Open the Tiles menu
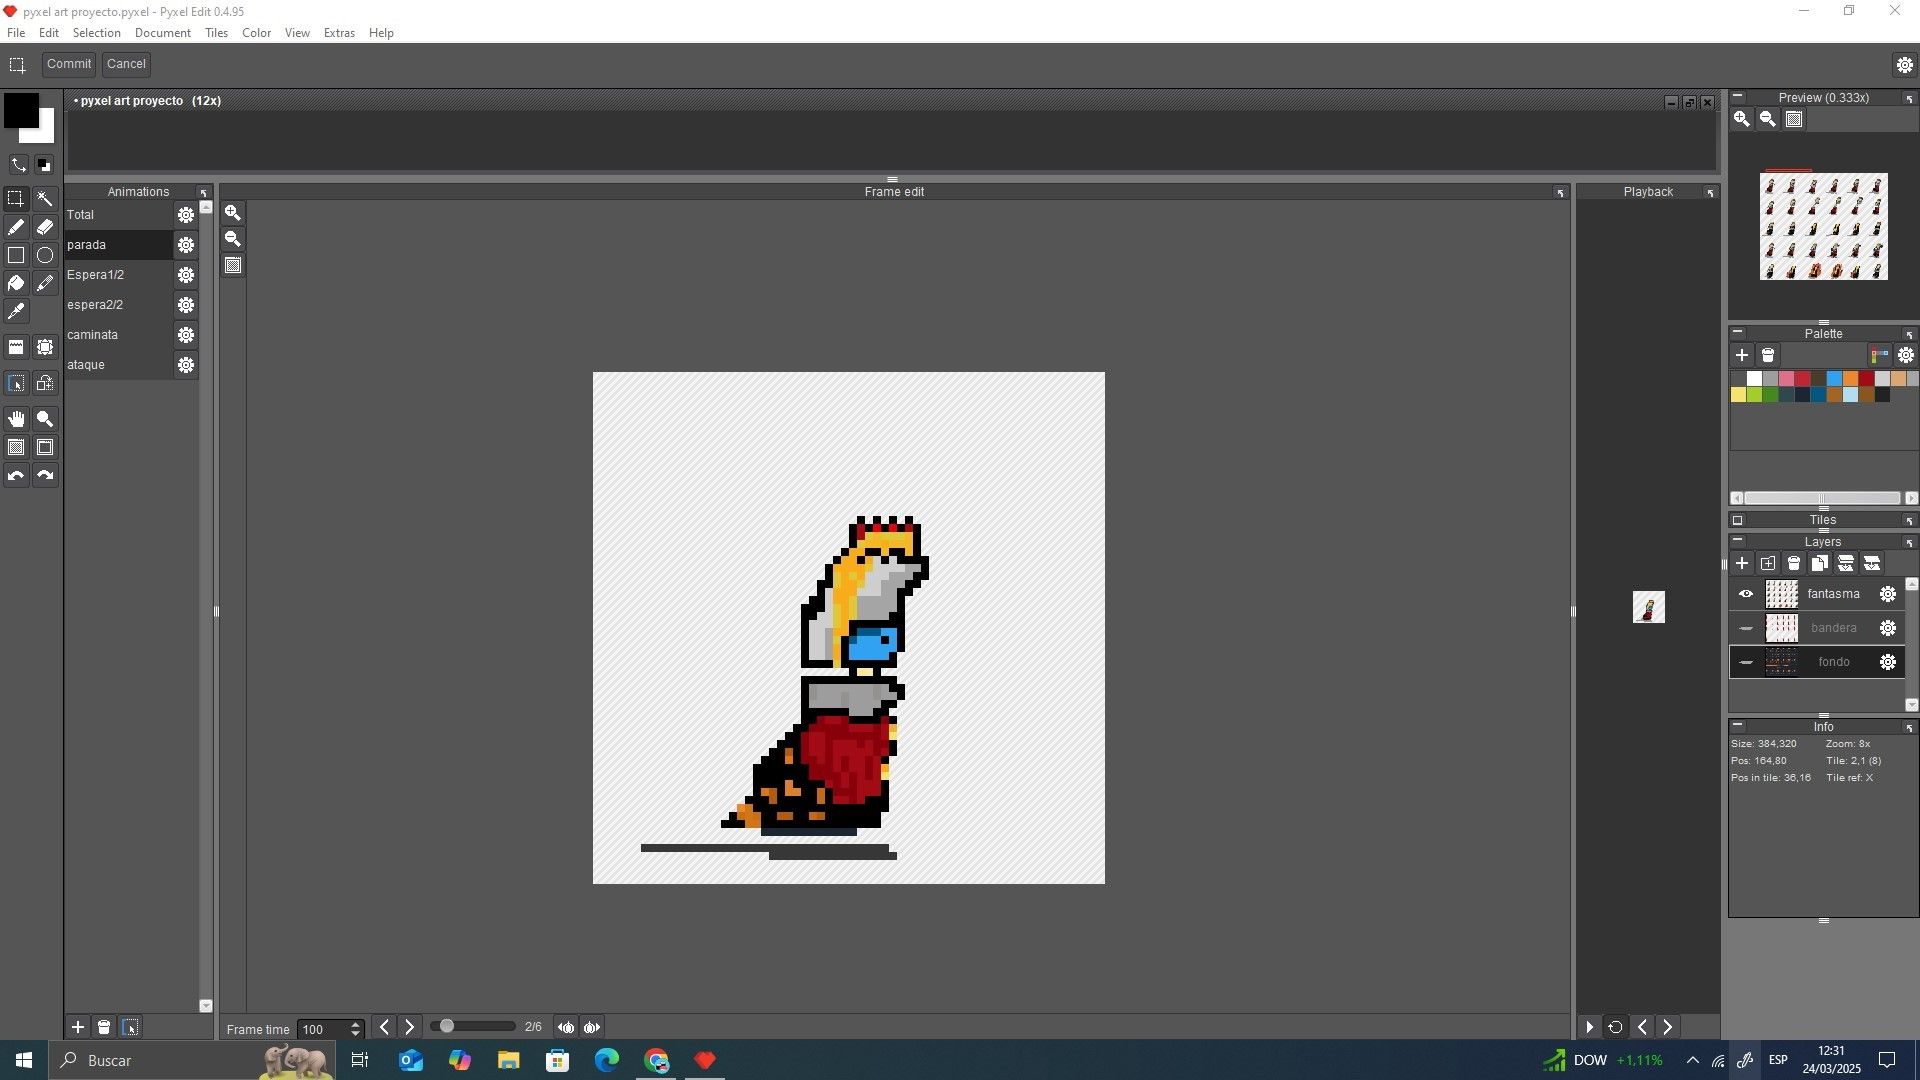The height and width of the screenshot is (1080, 1920). point(216,33)
